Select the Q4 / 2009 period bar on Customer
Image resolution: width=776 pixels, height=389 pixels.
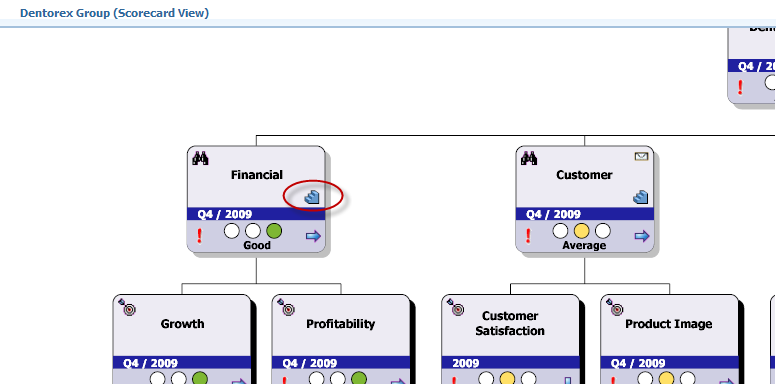pos(584,214)
